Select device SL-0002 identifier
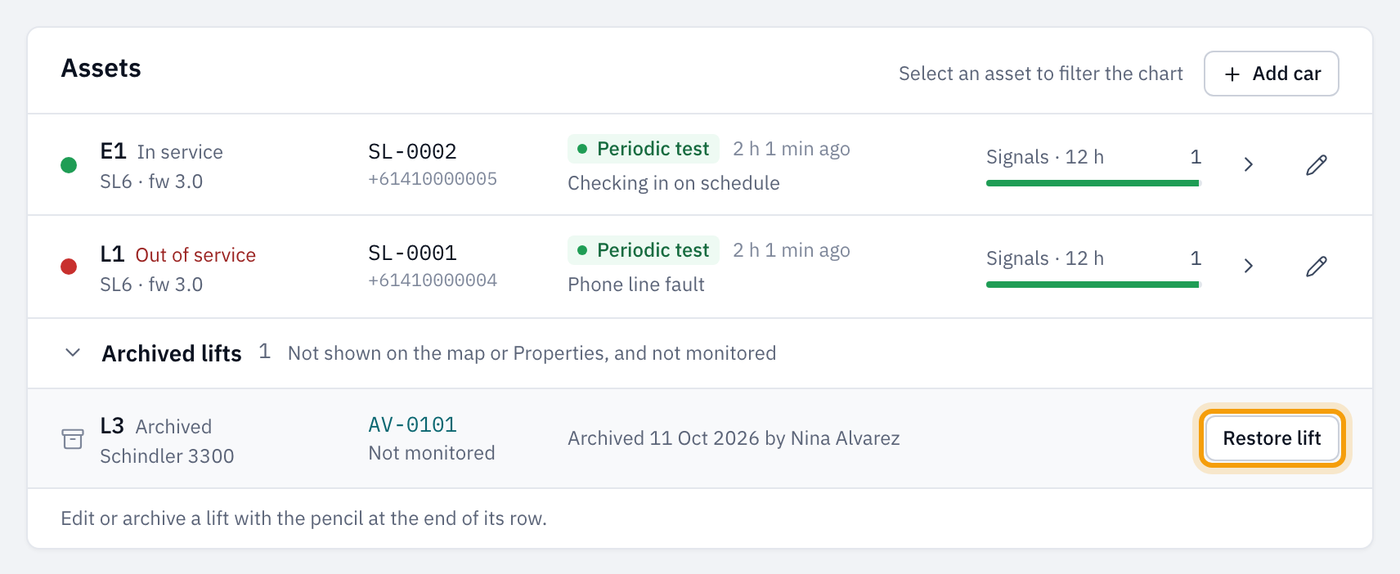 click(412, 152)
